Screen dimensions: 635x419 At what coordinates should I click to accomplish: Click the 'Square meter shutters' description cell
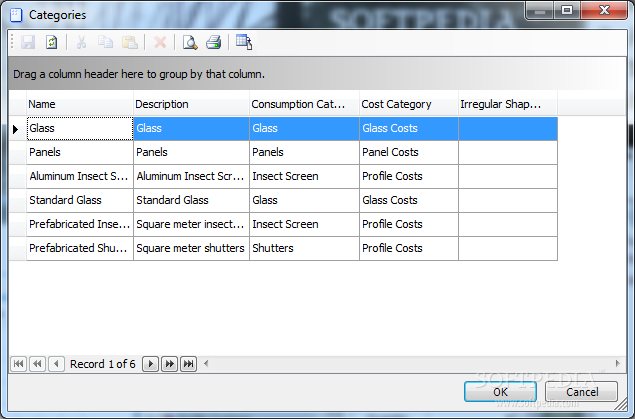[x=191, y=248]
